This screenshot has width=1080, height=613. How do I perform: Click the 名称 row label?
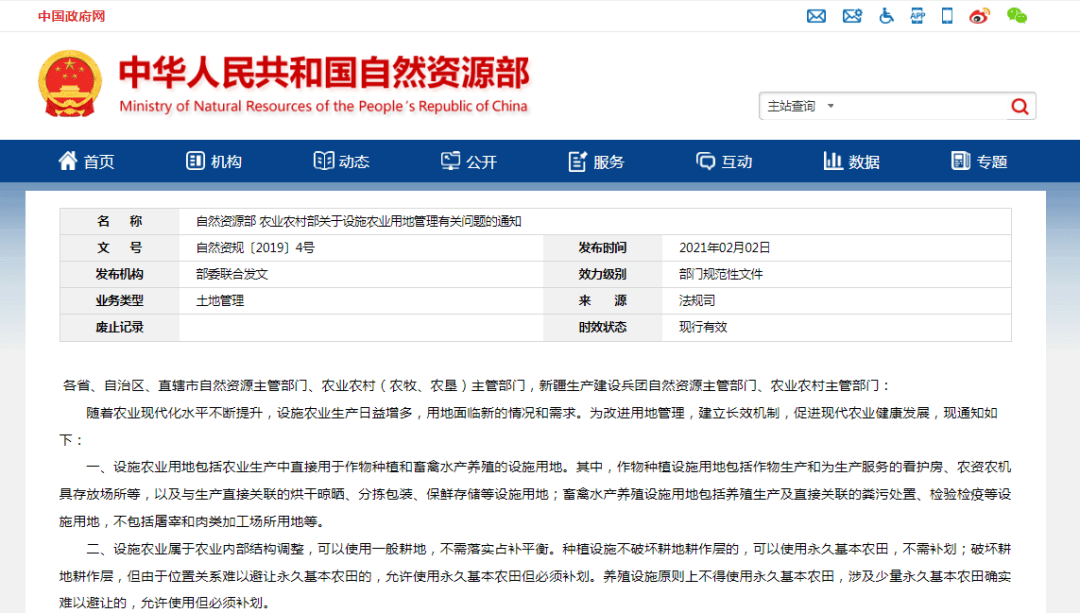(x=119, y=221)
